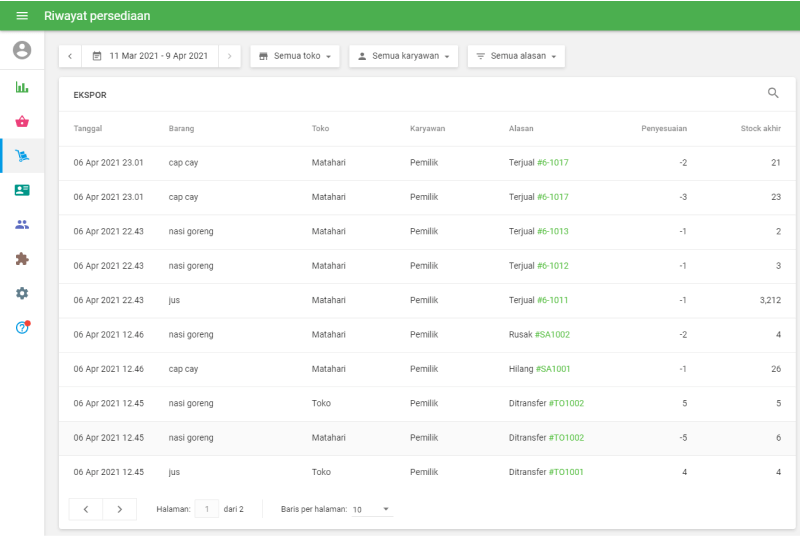Image resolution: width=800 pixels, height=536 pixels.
Task: Open the employees ID card icon
Action: coord(22,190)
